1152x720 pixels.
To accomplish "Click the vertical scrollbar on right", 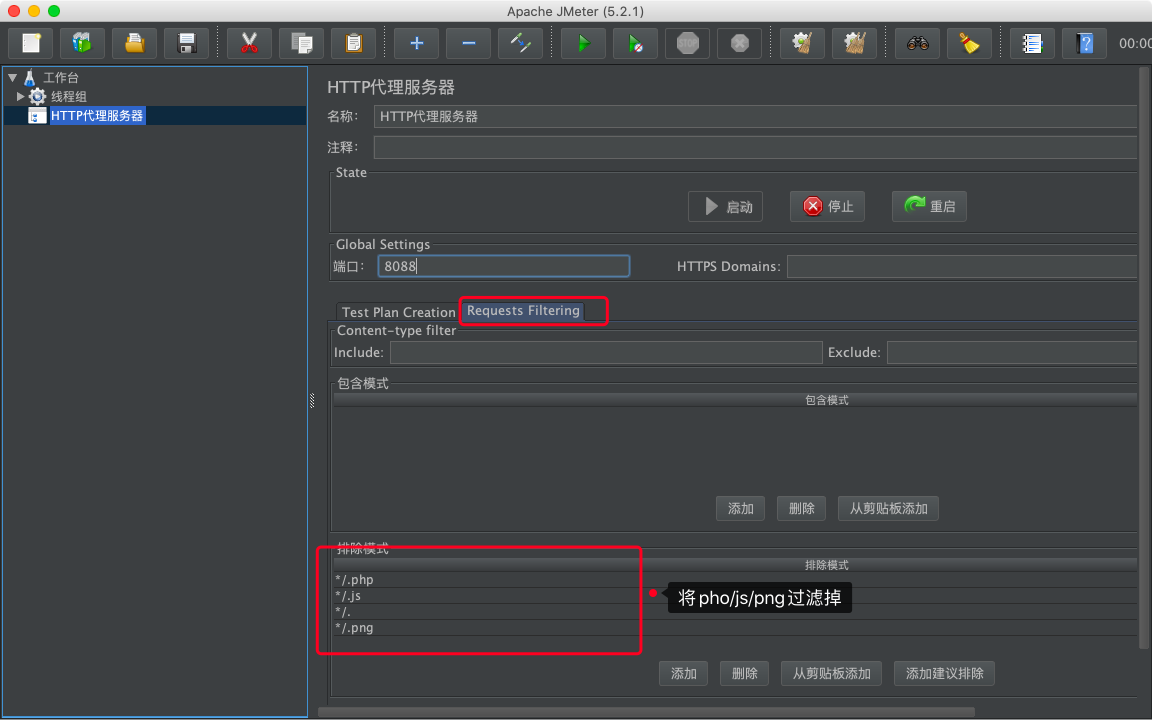I will click(1144, 359).
